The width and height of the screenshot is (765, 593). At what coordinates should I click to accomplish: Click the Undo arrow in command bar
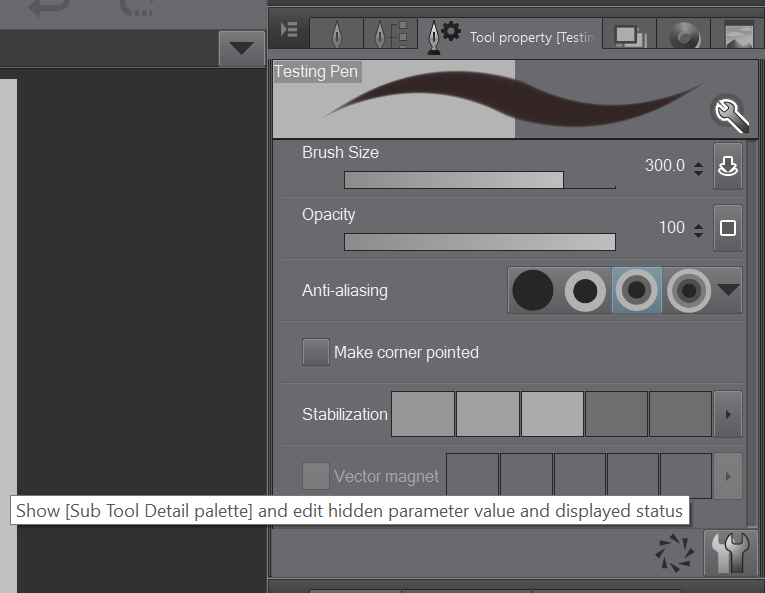(x=49, y=7)
